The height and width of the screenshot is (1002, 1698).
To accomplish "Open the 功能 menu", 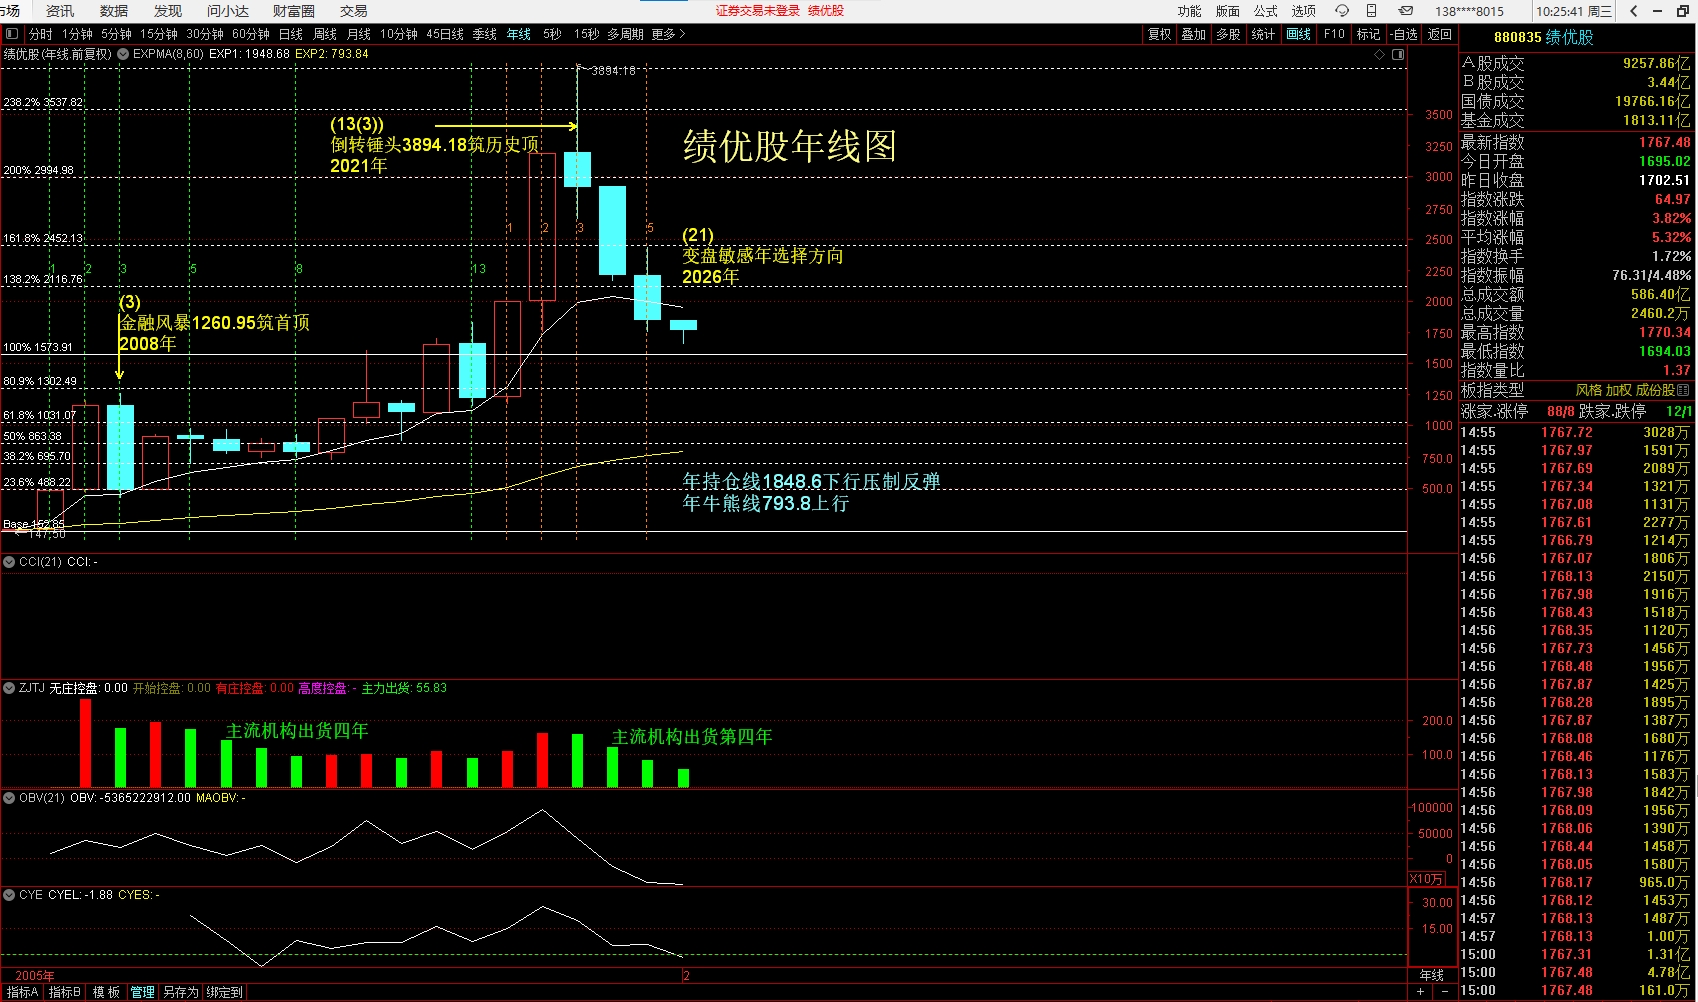I will 1190,11.
